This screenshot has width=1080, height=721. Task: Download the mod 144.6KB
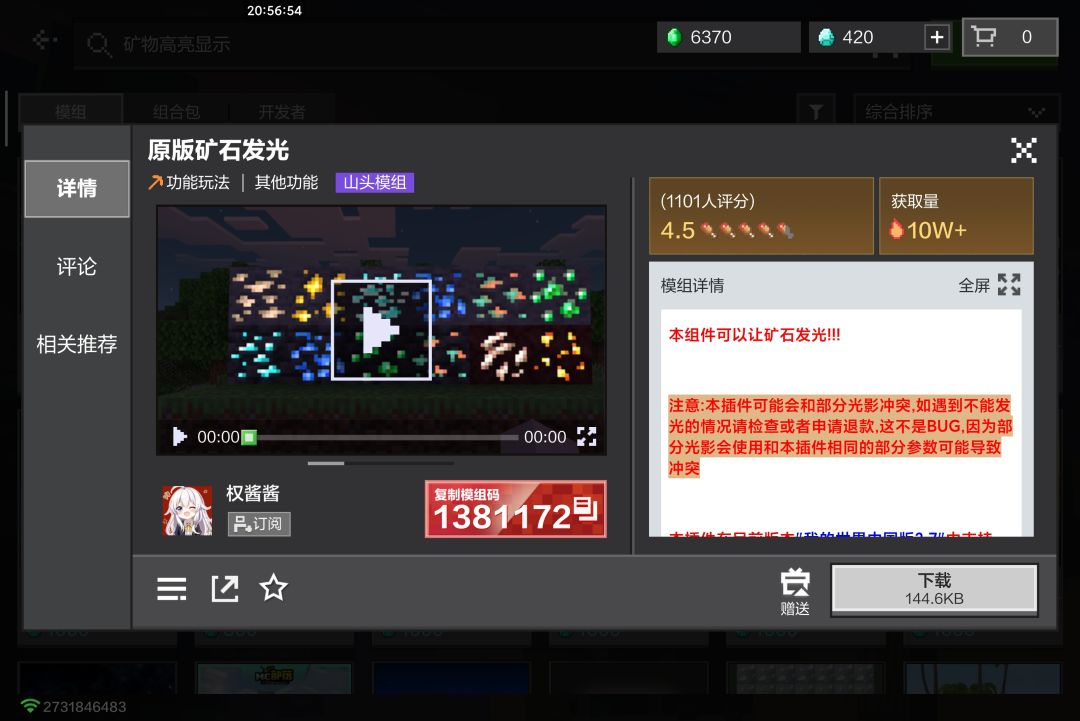point(934,589)
